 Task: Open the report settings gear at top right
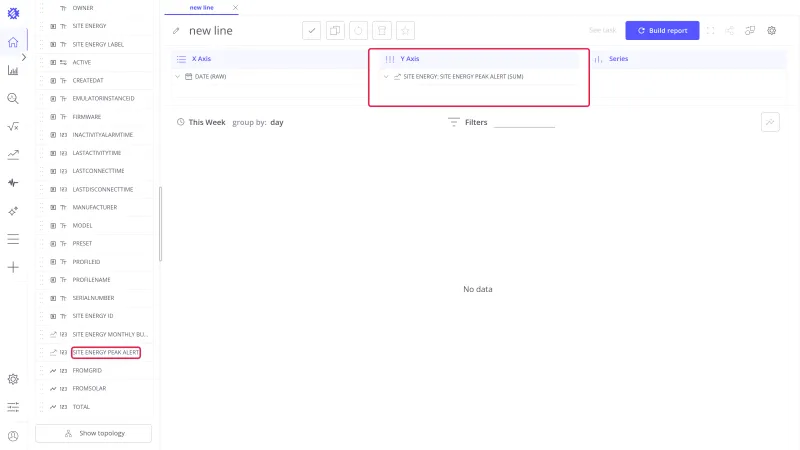click(771, 31)
